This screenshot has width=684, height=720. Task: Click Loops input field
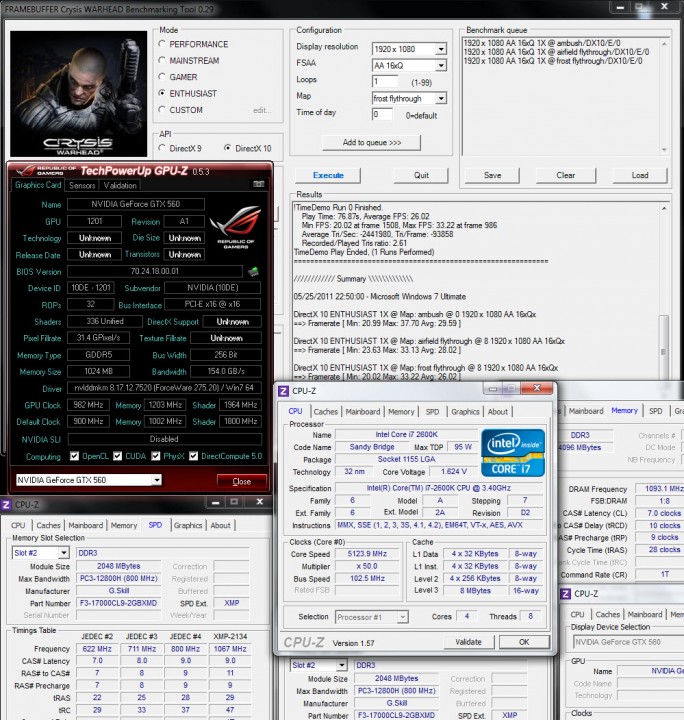coord(385,82)
